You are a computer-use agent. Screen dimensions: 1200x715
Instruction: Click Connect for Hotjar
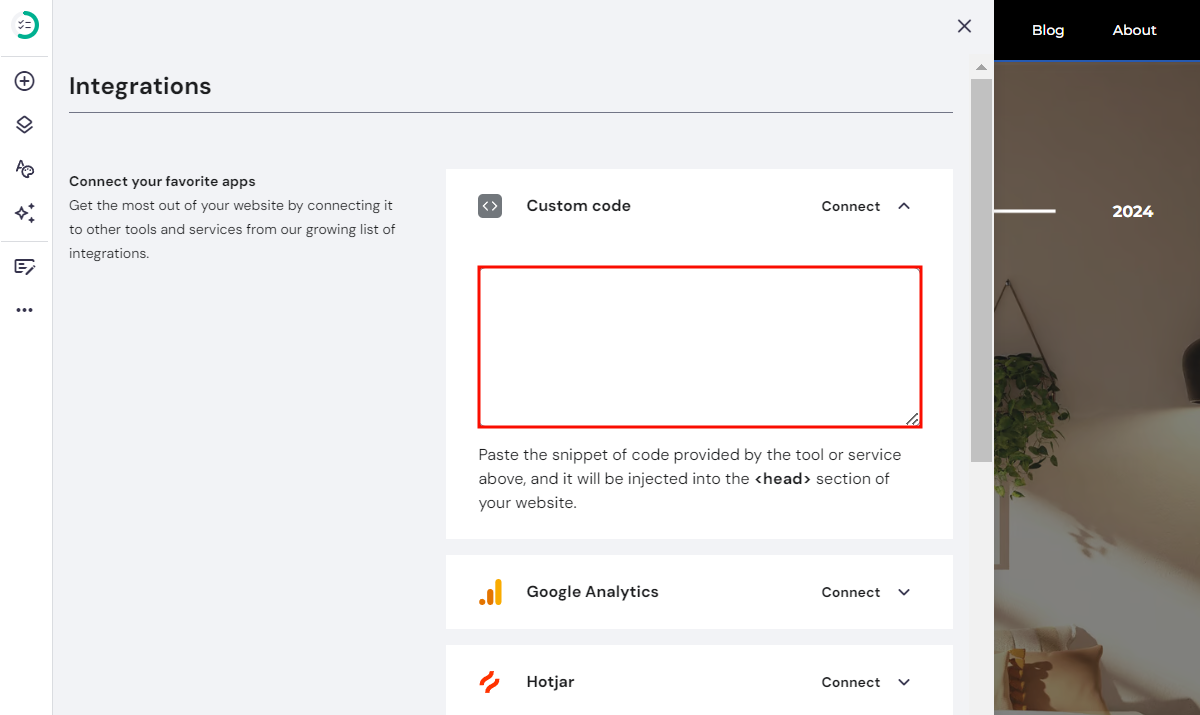[x=850, y=681]
